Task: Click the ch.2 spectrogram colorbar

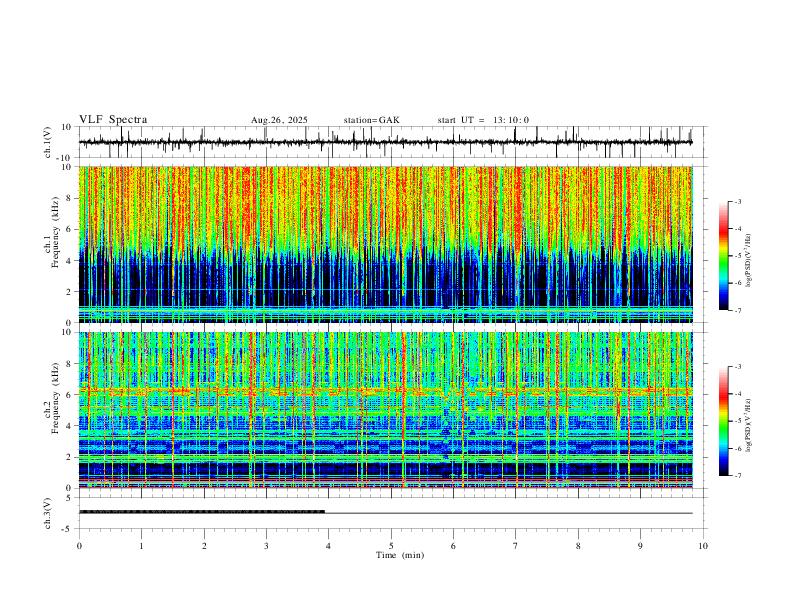Action: coord(723,421)
